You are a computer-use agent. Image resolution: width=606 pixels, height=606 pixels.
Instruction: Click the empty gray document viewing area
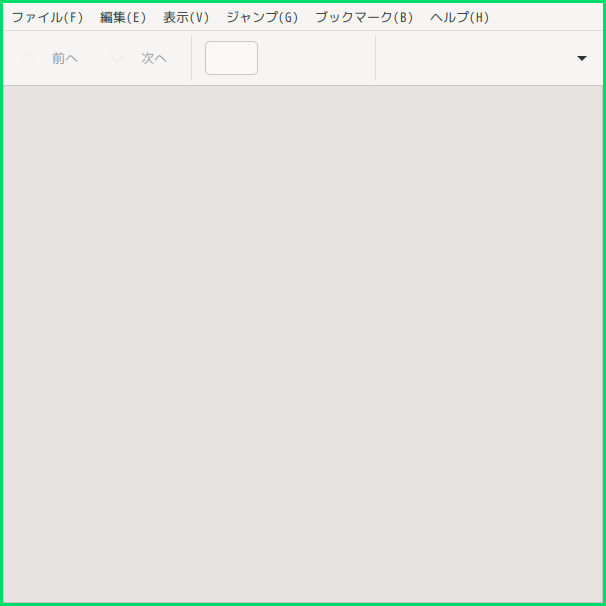[x=303, y=344]
